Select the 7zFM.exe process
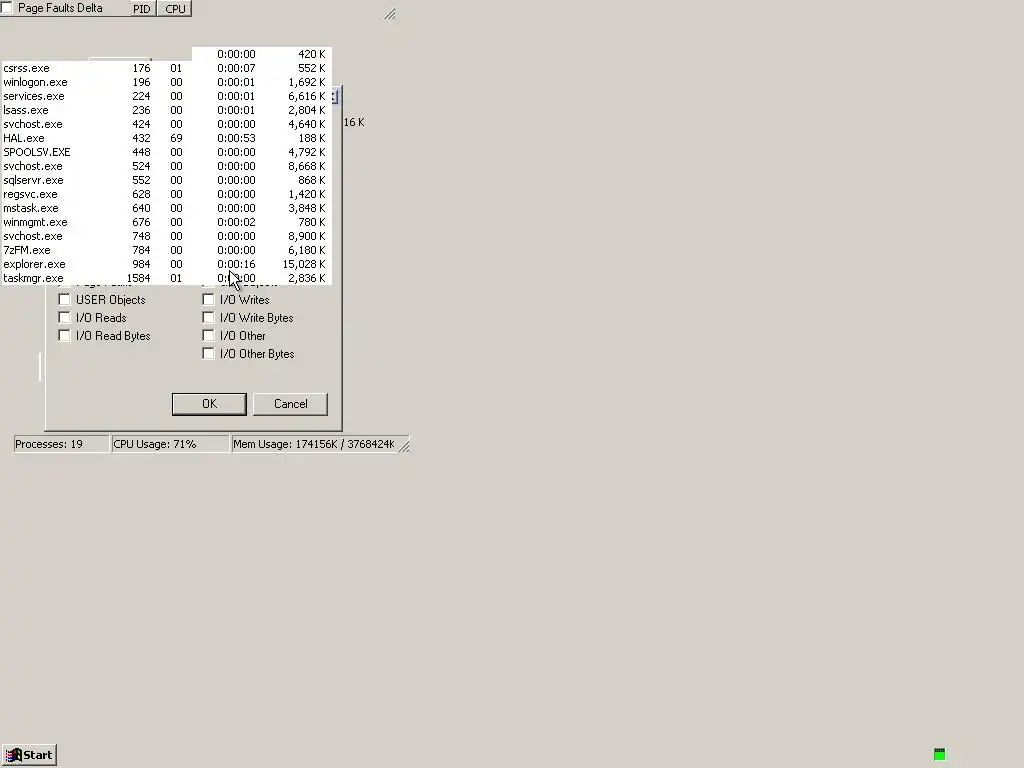 167,250
